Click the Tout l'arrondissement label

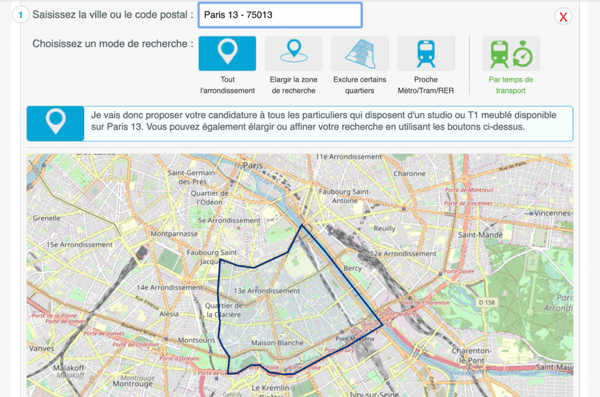[x=227, y=85]
